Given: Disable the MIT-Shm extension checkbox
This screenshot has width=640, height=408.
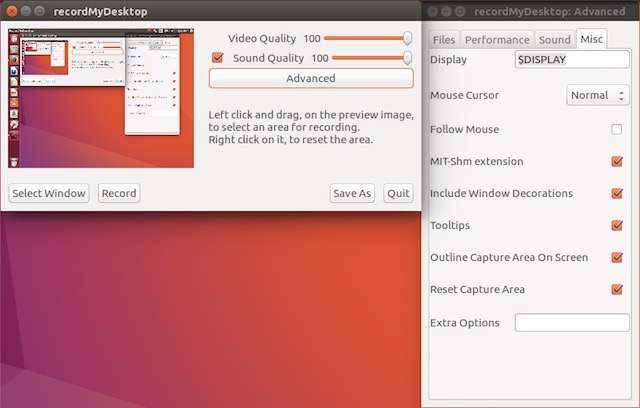Looking at the screenshot, I should click(616, 161).
